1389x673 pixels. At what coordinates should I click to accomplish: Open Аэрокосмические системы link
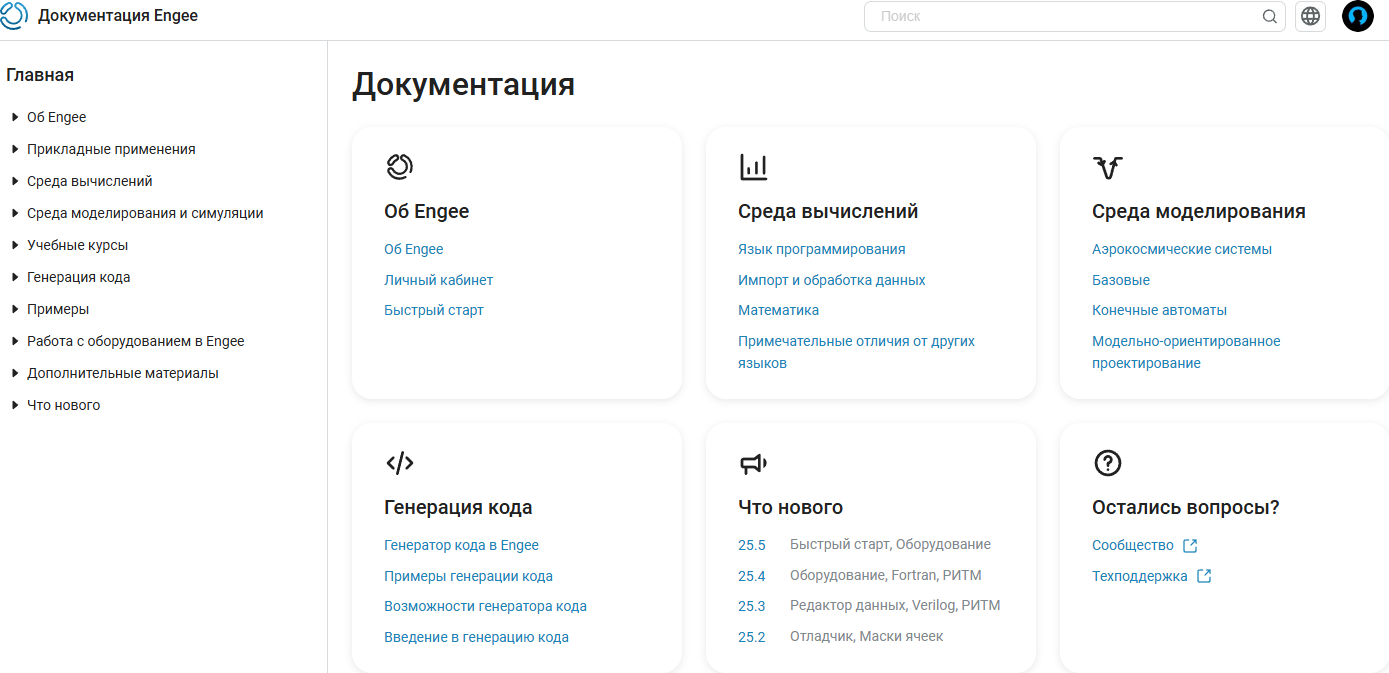tap(1182, 249)
